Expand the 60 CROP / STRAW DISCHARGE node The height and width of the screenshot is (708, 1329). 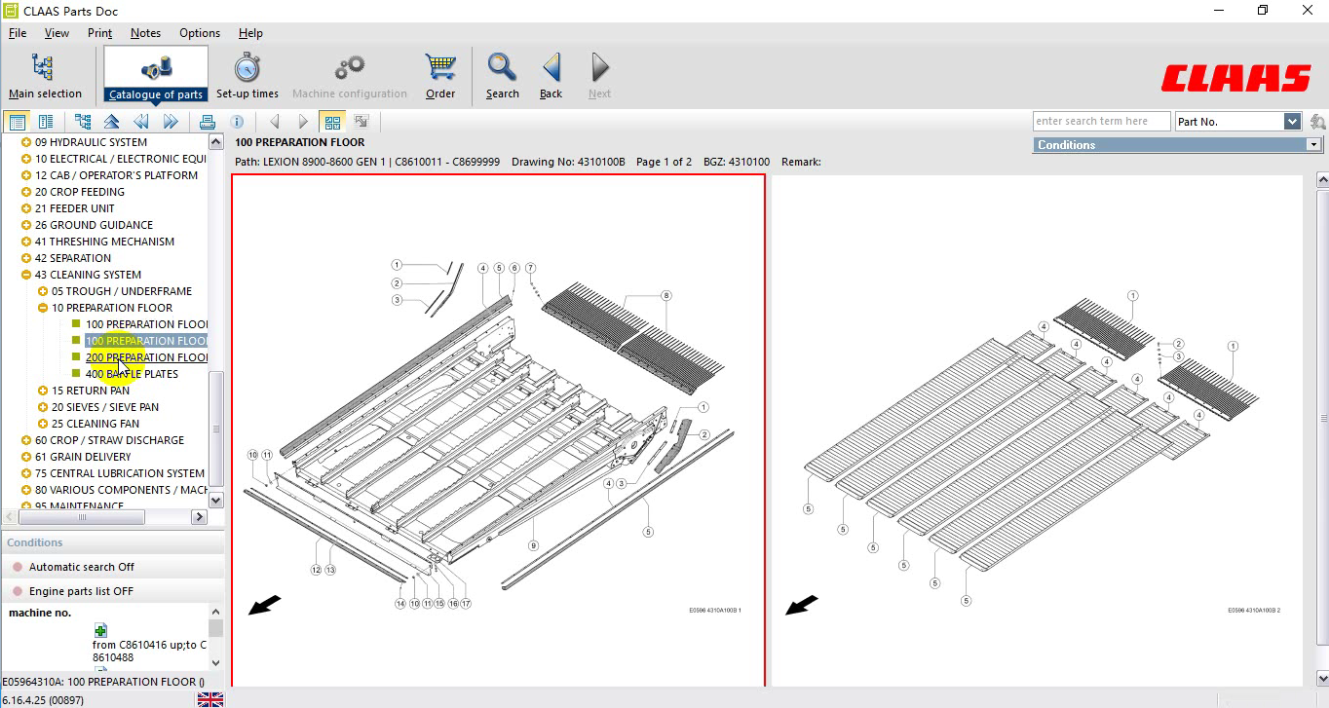click(27, 440)
